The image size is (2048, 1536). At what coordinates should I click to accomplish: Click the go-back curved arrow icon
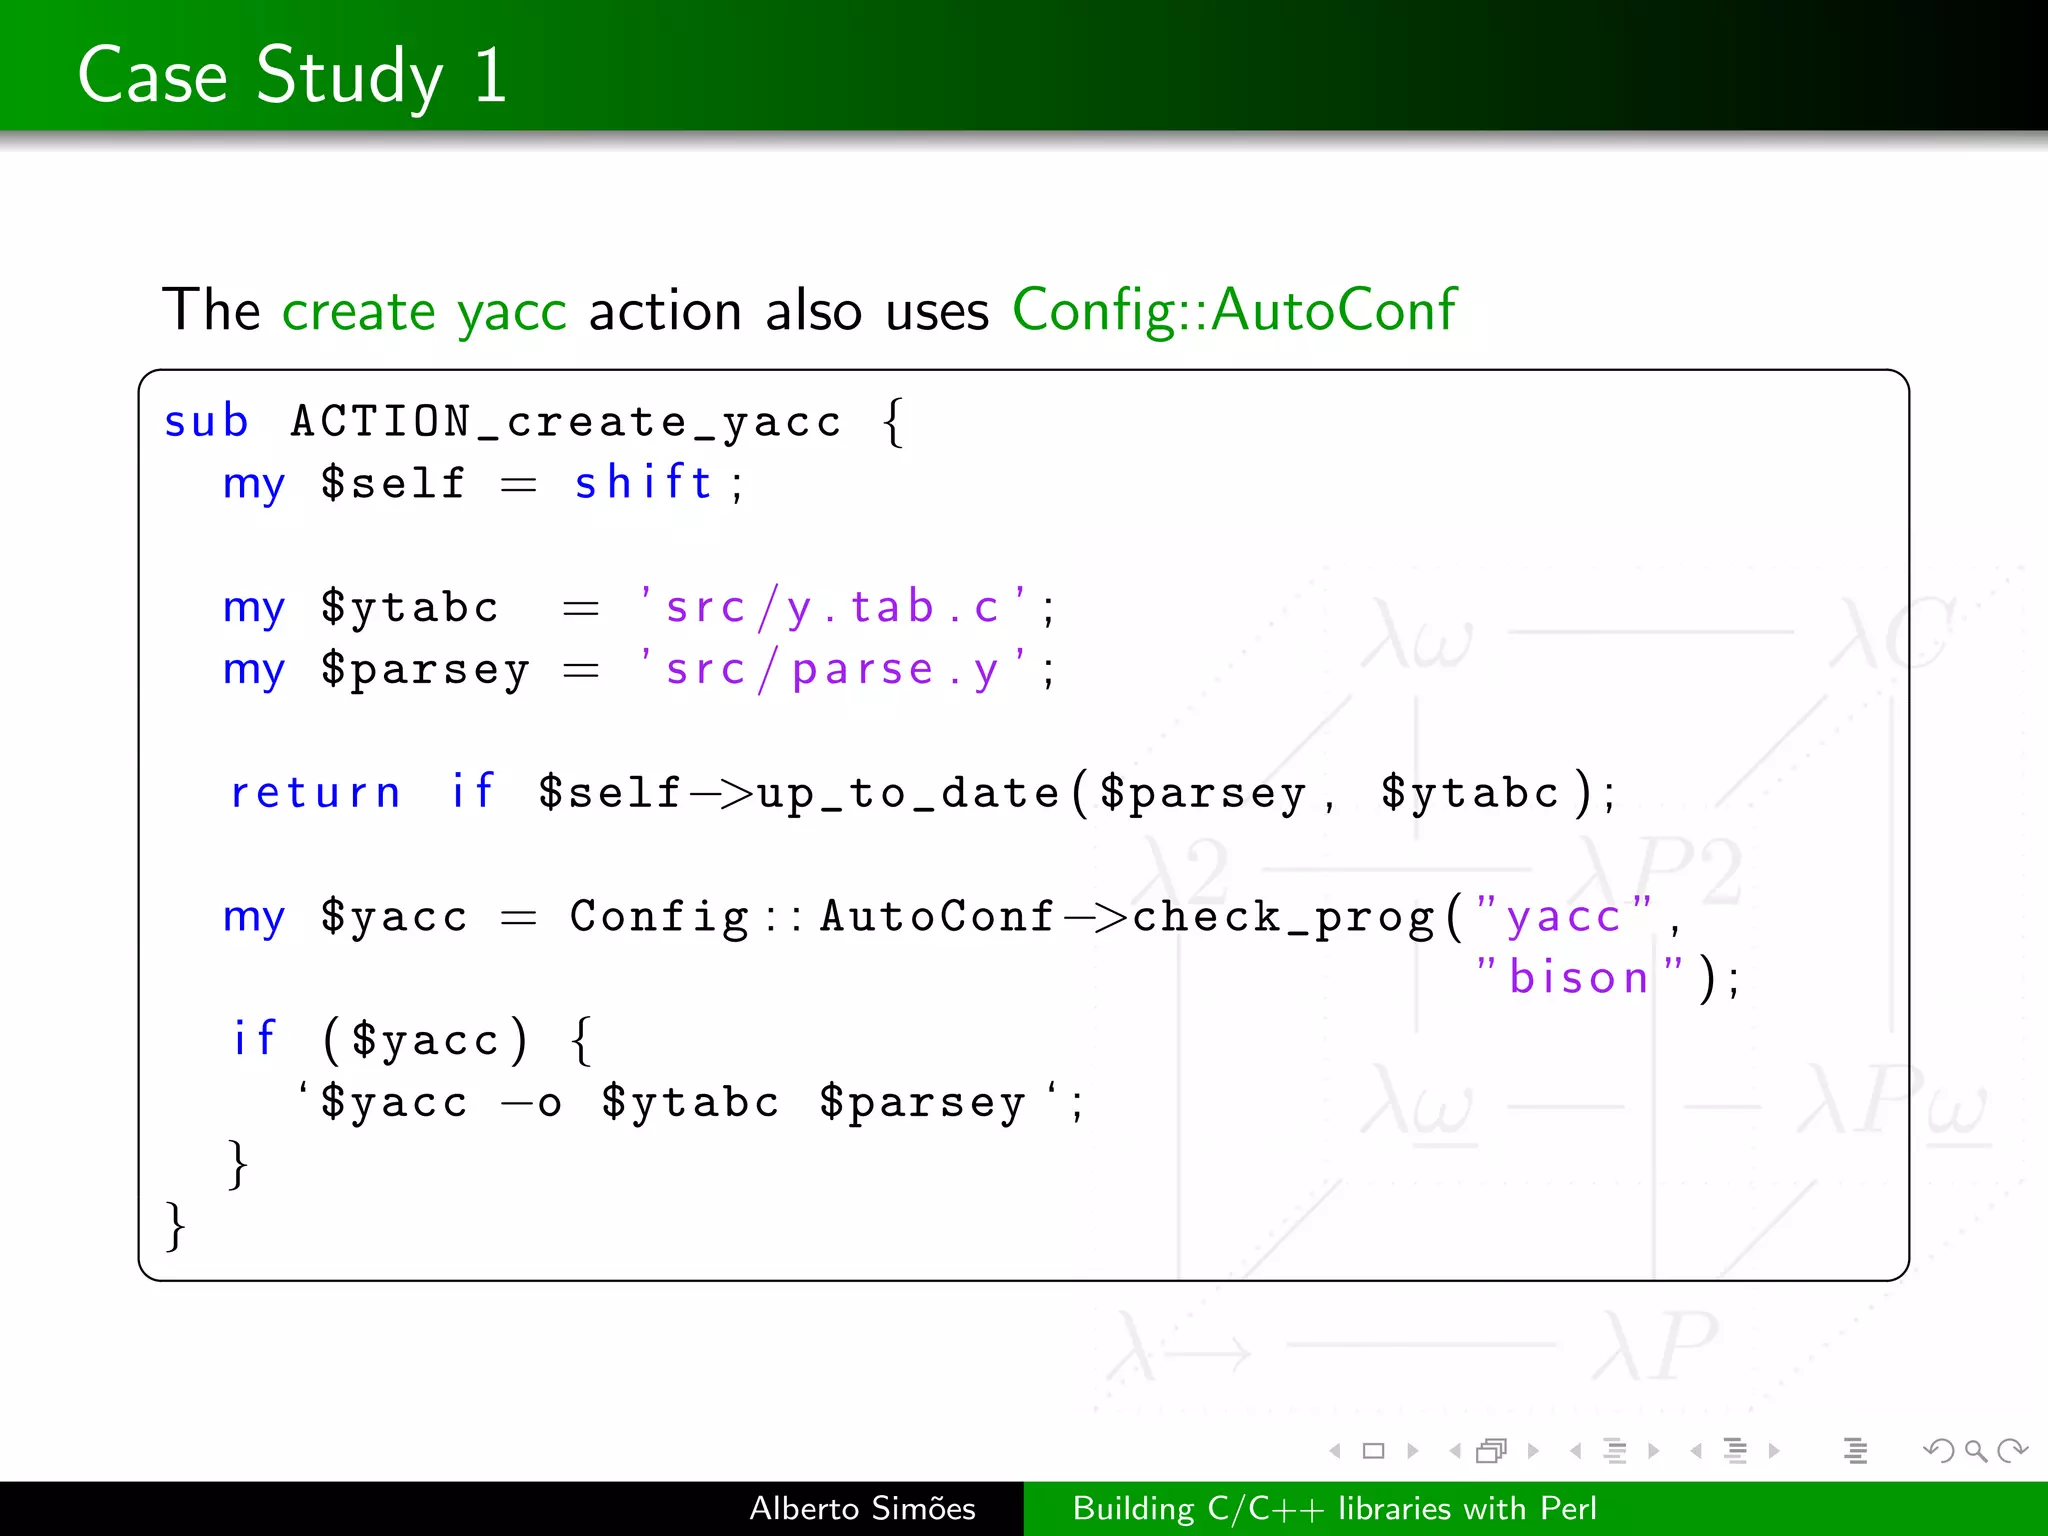click(x=1938, y=1451)
